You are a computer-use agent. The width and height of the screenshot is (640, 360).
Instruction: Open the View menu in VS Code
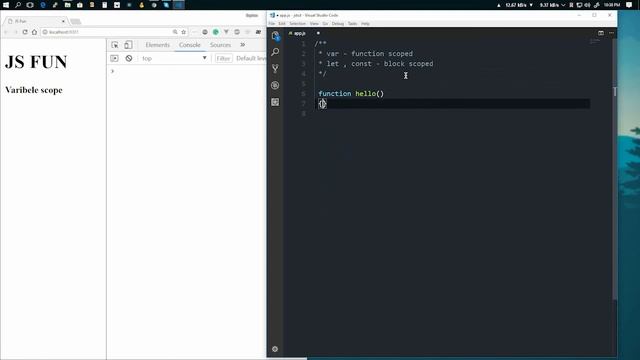point(314,24)
